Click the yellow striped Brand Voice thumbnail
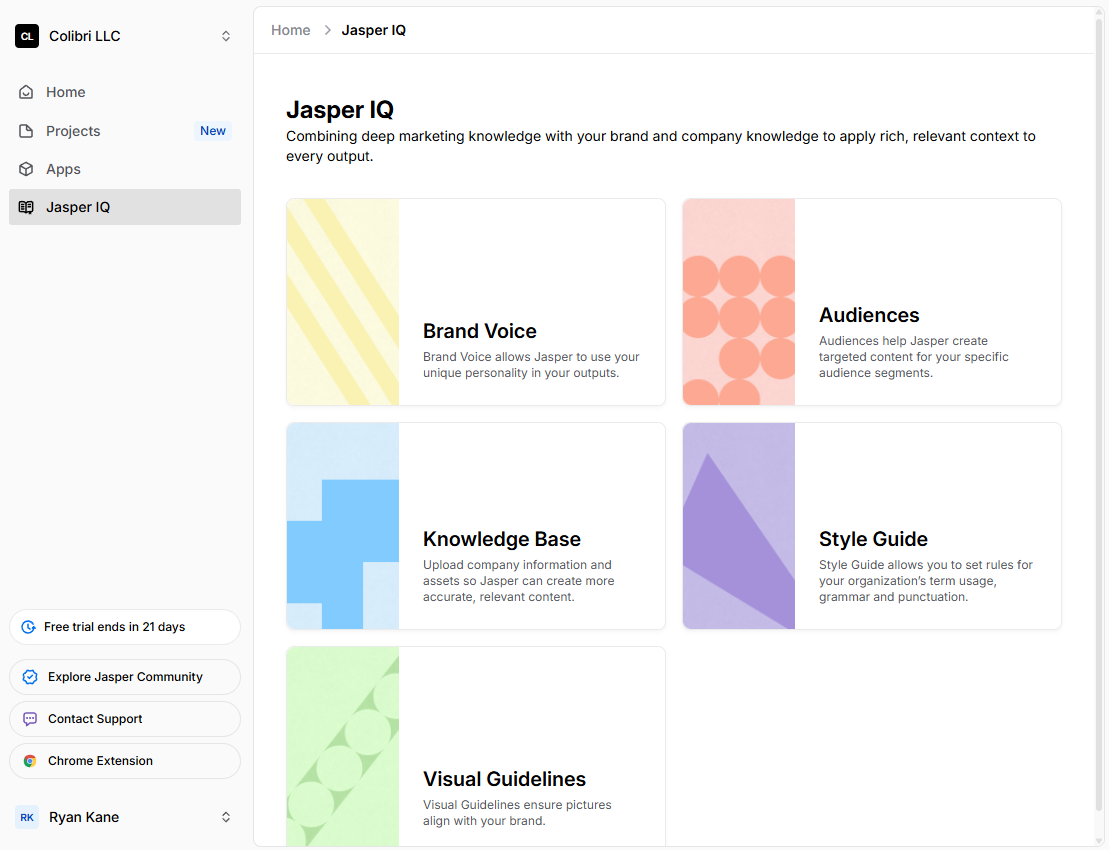This screenshot has width=1109, height=850. pos(343,302)
